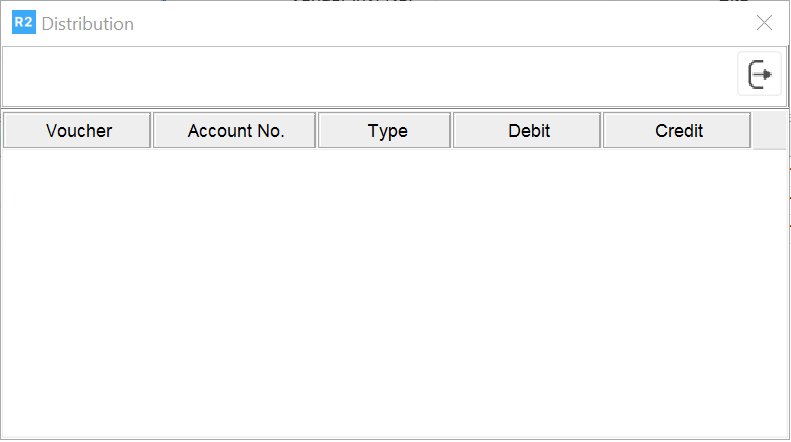Click the exit door arrow icon
Viewport: 791px width, 442px height.
tap(759, 75)
